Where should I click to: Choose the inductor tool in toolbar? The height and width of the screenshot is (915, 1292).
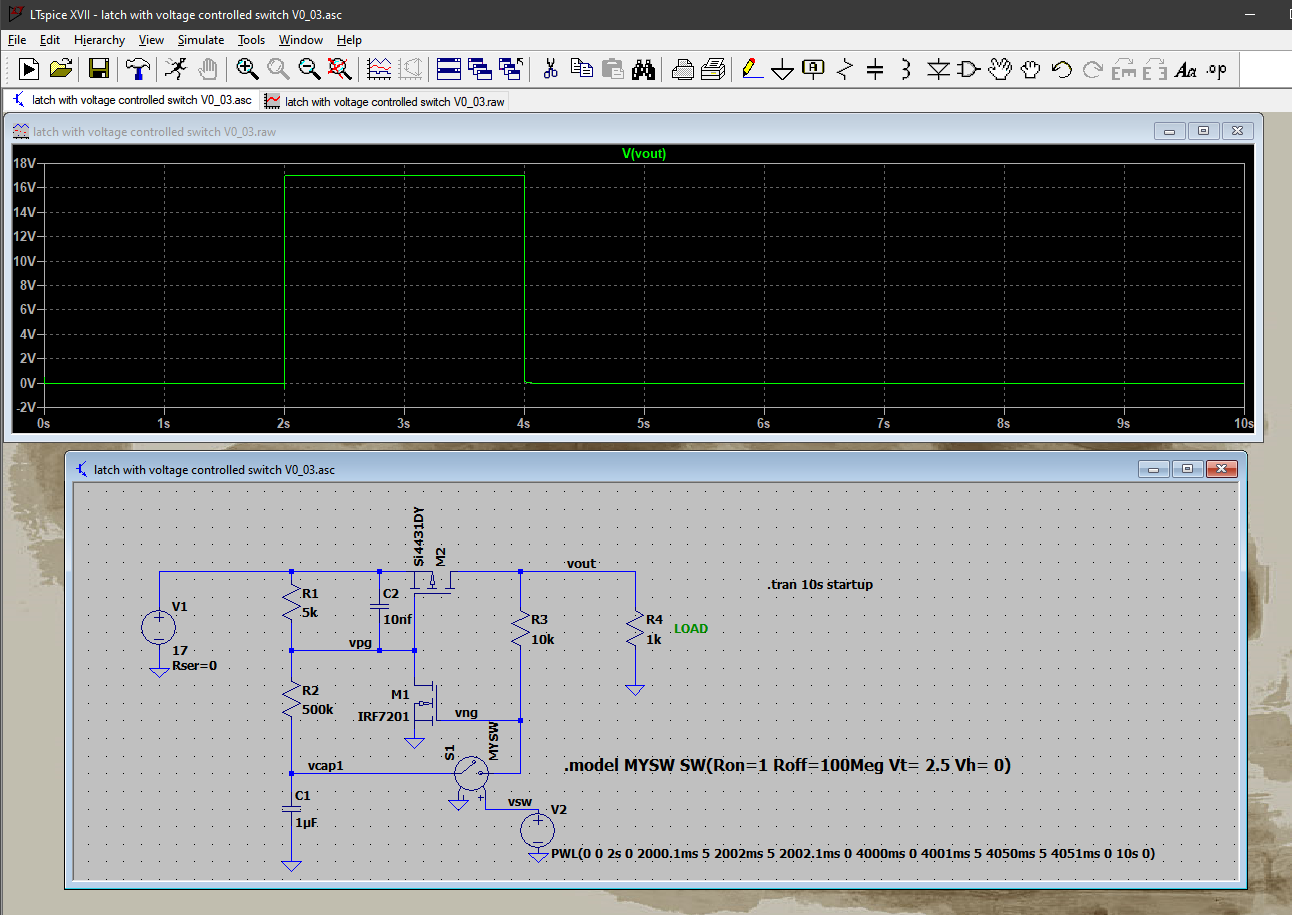(x=906, y=69)
